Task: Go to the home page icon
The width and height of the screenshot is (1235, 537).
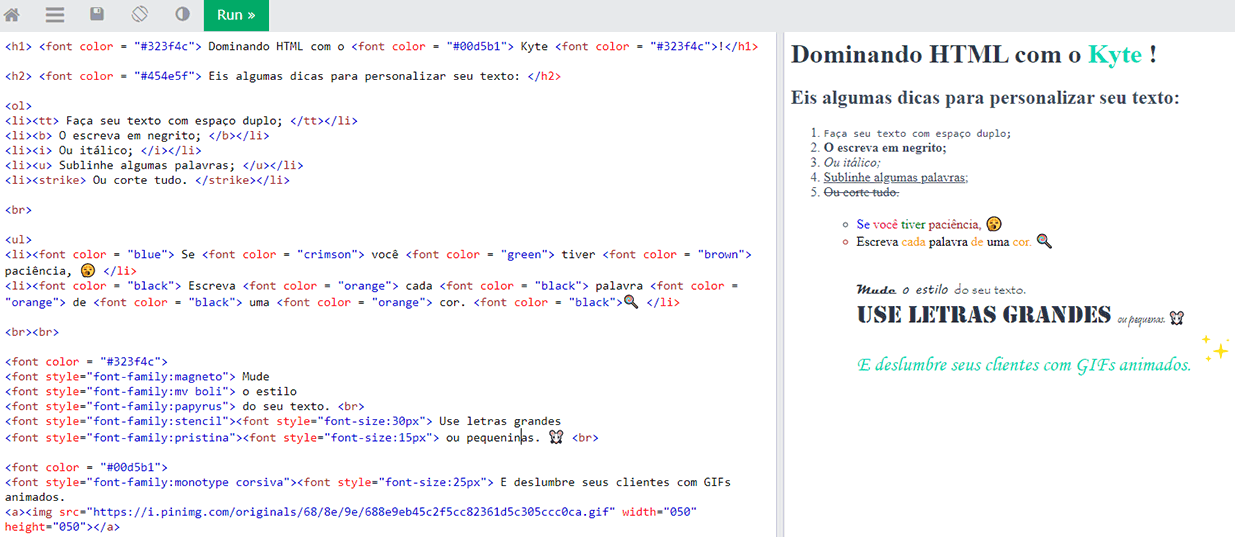Action: tap(12, 15)
